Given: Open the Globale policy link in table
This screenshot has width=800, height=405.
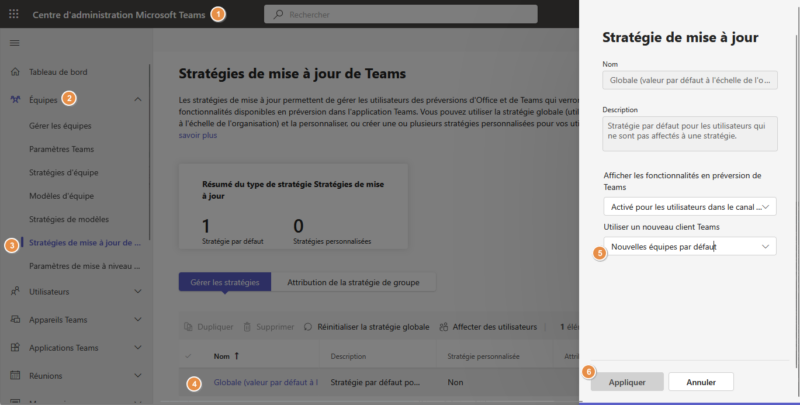Looking at the screenshot, I should (265, 382).
